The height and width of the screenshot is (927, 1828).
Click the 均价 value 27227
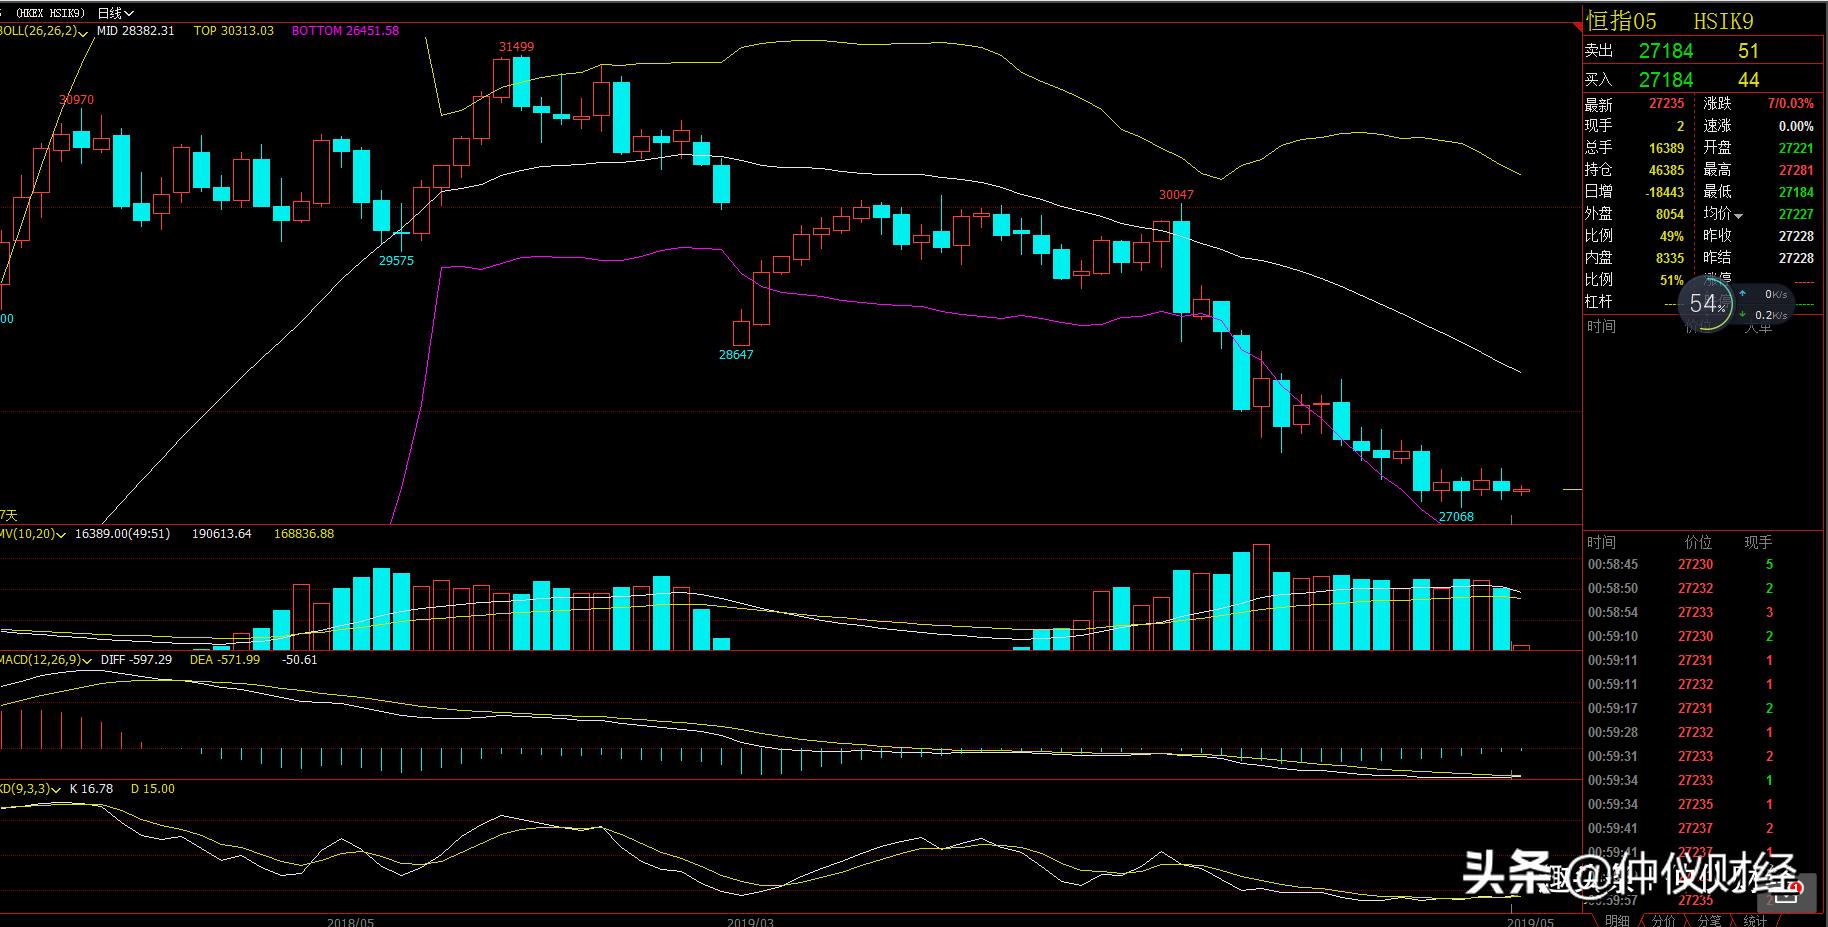point(1796,214)
